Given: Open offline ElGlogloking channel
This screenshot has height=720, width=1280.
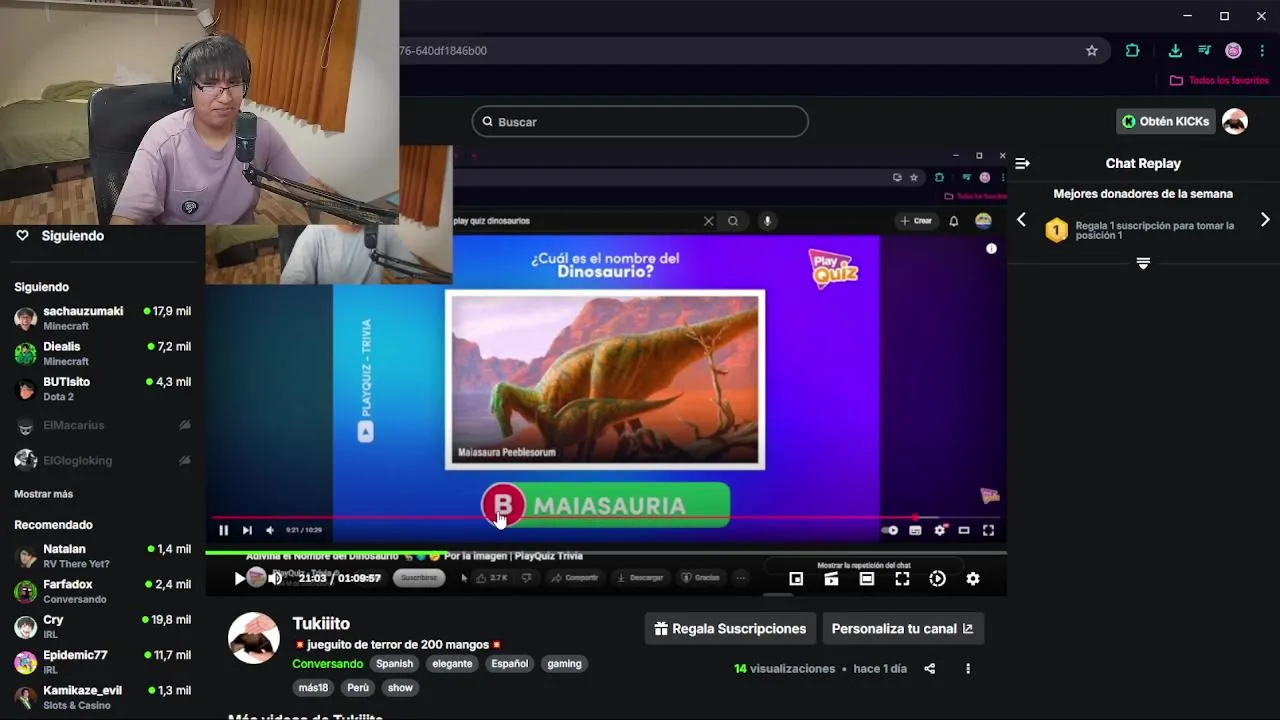Looking at the screenshot, I should tap(102, 460).
